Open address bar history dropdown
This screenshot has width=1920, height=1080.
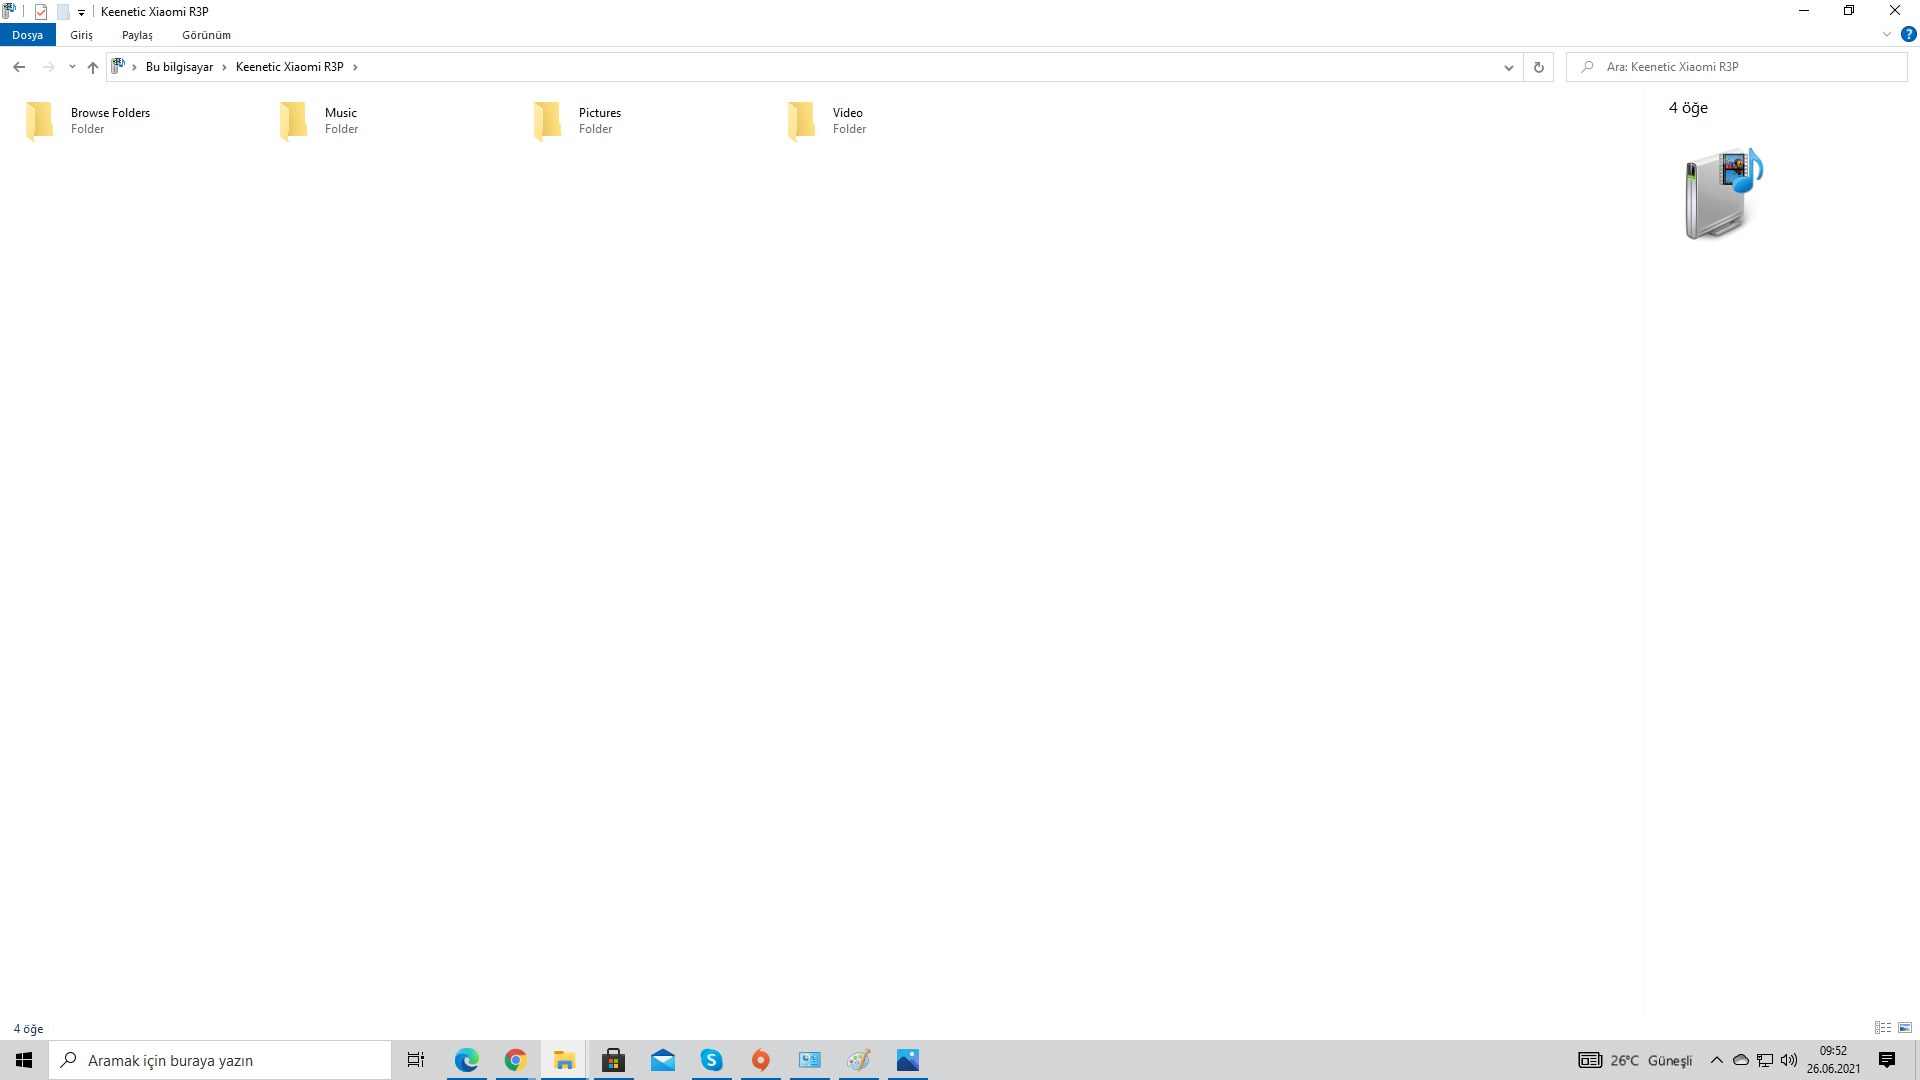tap(1508, 67)
